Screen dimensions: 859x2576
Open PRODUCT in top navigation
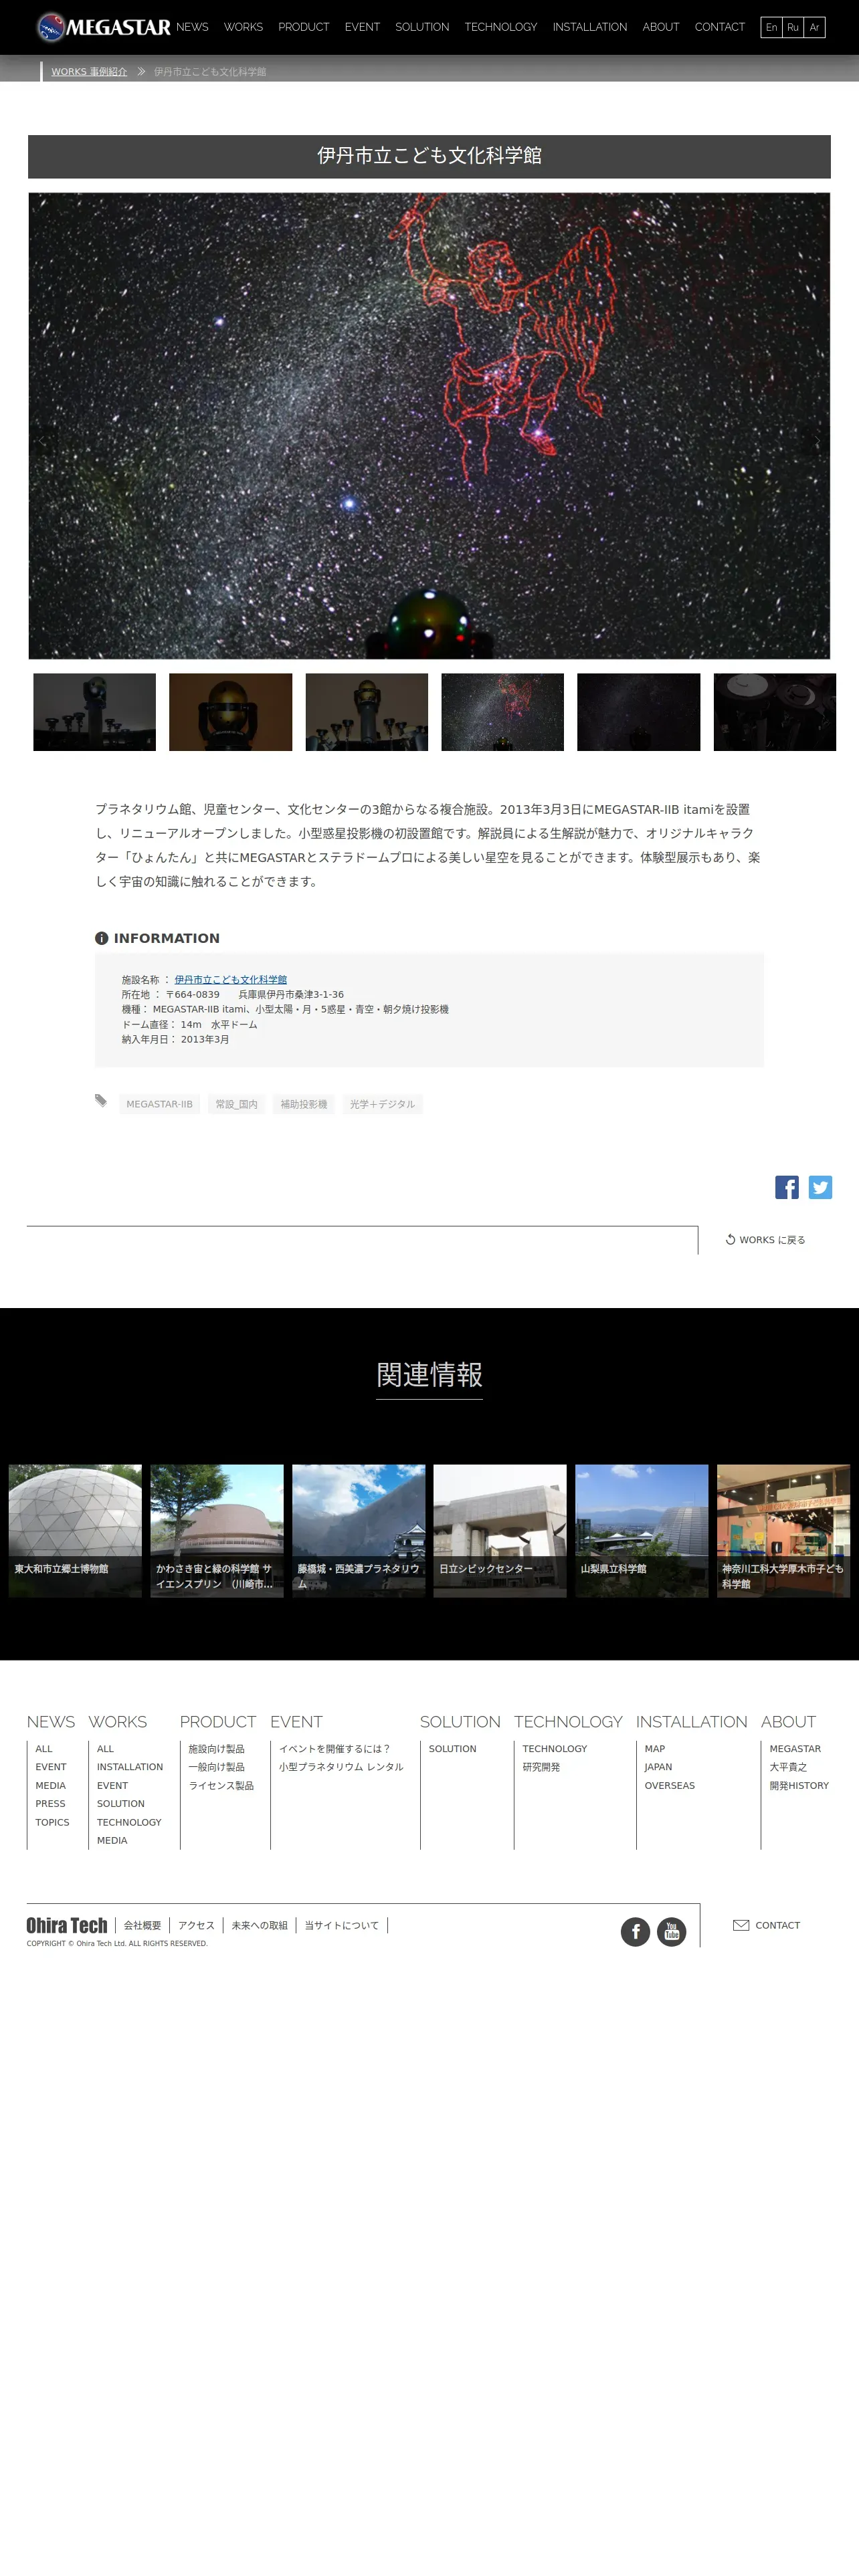click(304, 27)
